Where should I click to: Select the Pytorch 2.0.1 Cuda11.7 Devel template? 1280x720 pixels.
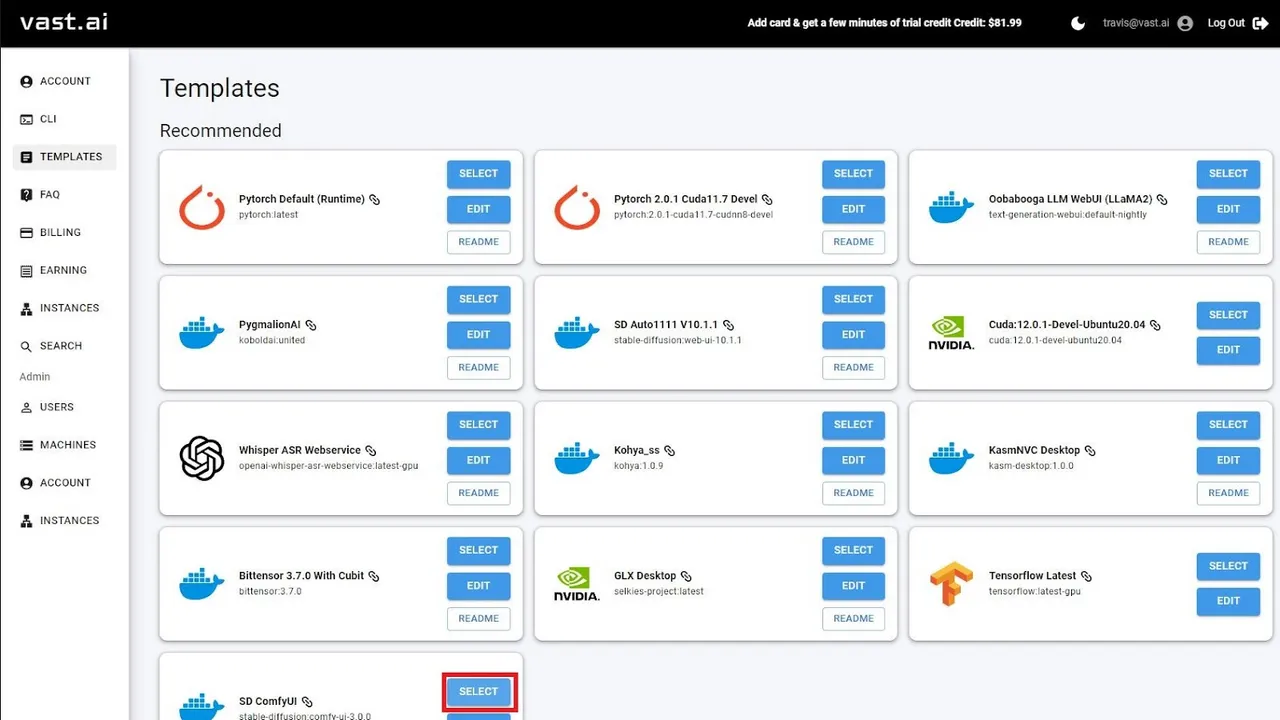pos(854,174)
